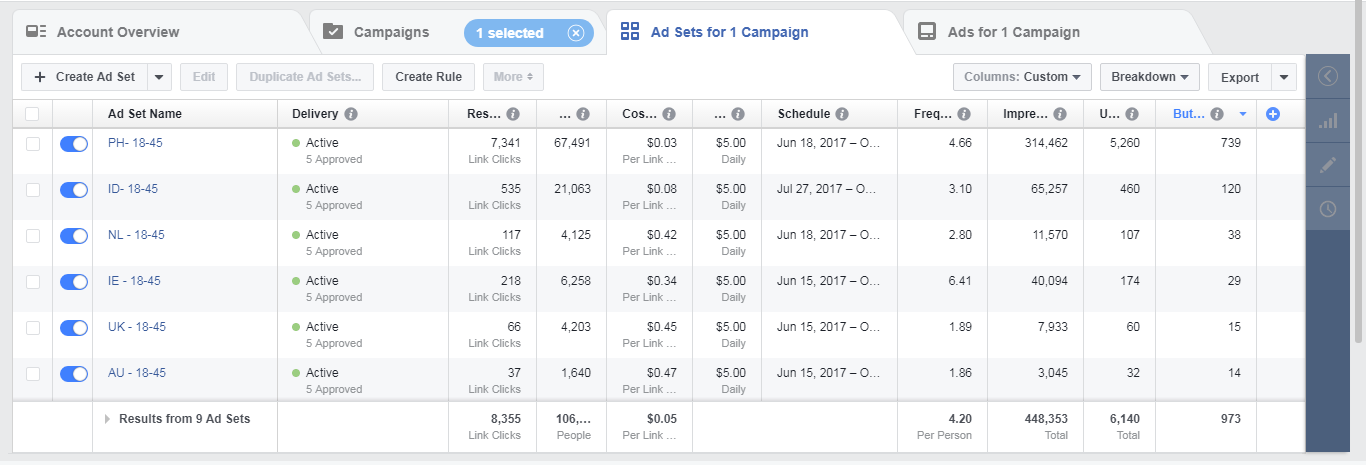Turn off the PH- 18-45 ad set toggle
This screenshot has width=1366, height=465.
coord(74,144)
